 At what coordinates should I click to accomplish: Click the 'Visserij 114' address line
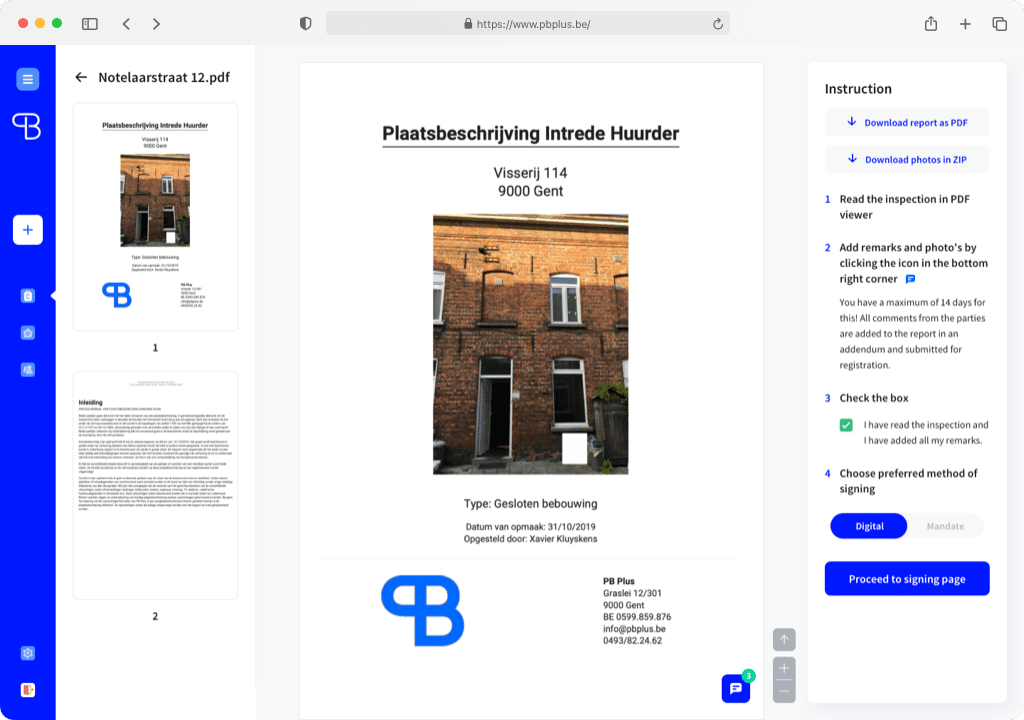530,173
